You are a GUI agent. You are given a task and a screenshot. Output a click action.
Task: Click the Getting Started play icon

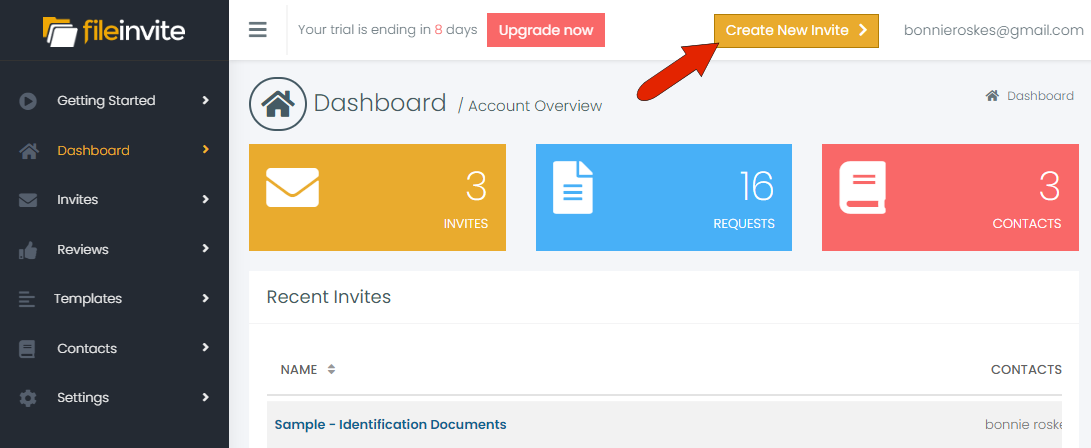point(28,101)
